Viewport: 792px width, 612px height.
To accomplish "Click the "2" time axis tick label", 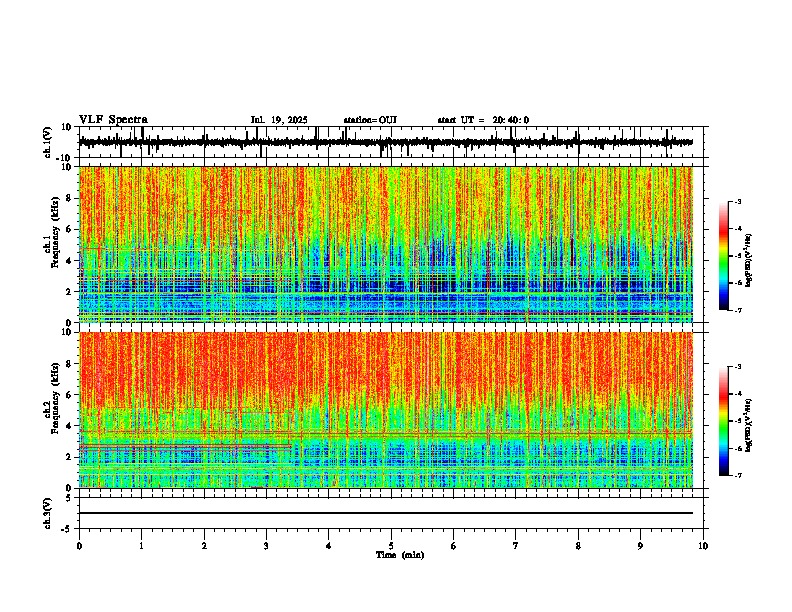I will pos(204,546).
